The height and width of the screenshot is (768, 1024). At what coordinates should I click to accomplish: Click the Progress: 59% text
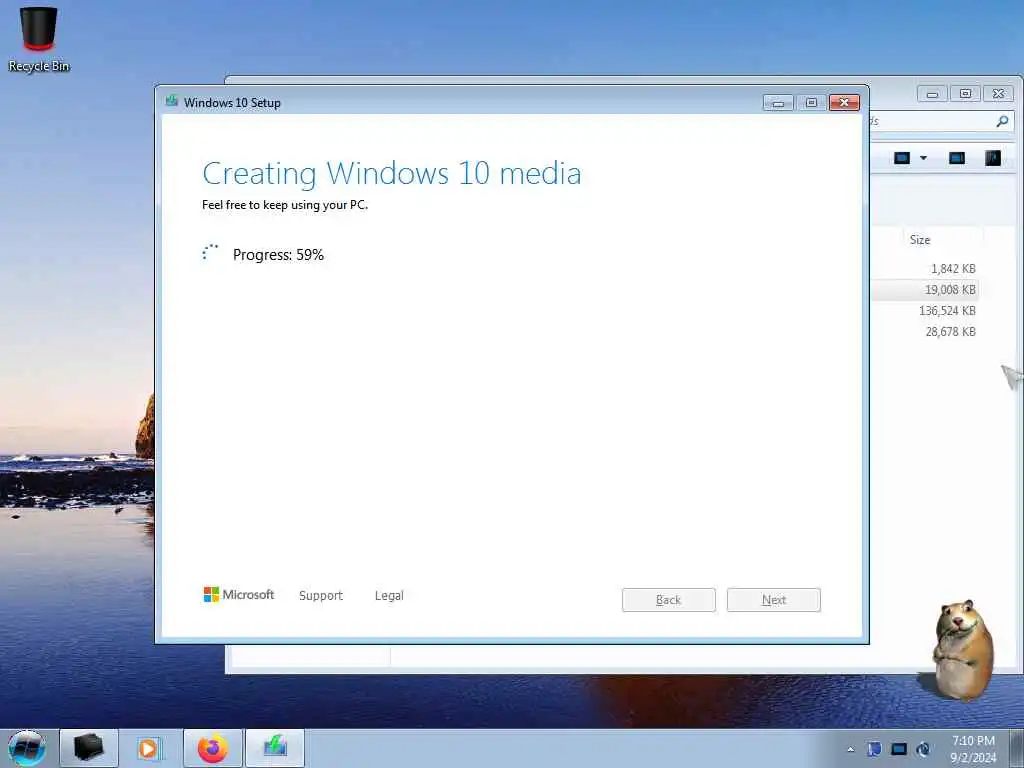click(278, 255)
